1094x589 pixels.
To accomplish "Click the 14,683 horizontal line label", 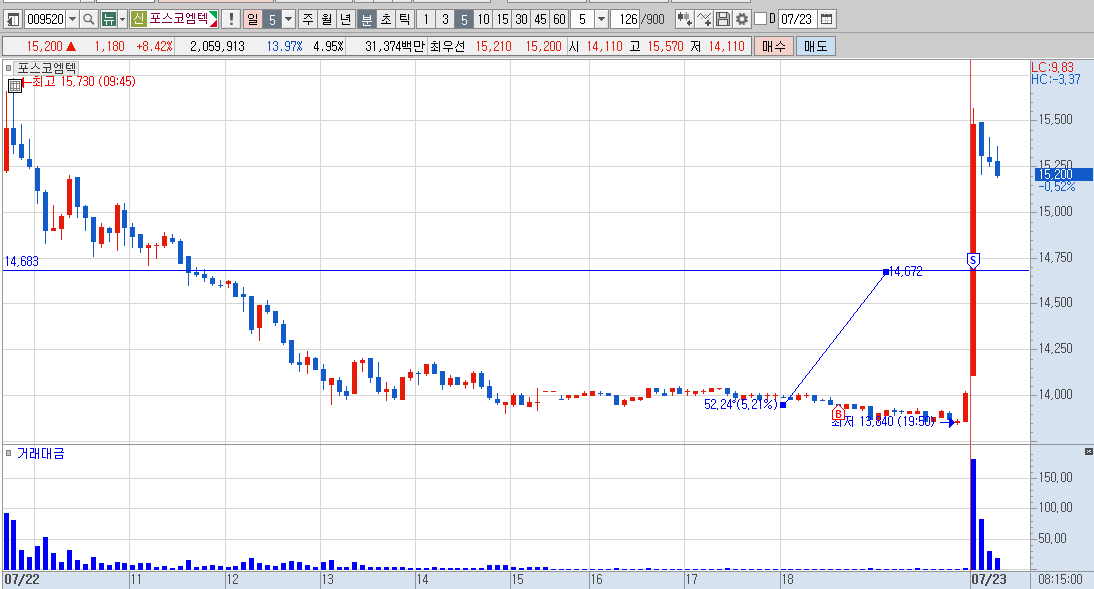I will [x=22, y=261].
